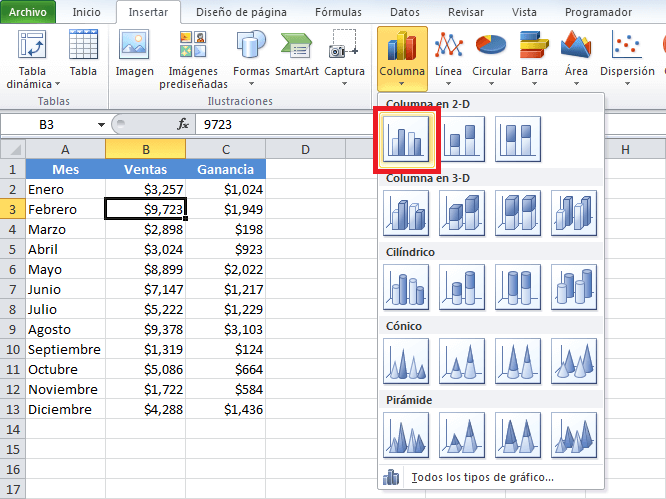Collapse the Columna chart dropdown
Viewport: 666px width, 499px height.
402,59
